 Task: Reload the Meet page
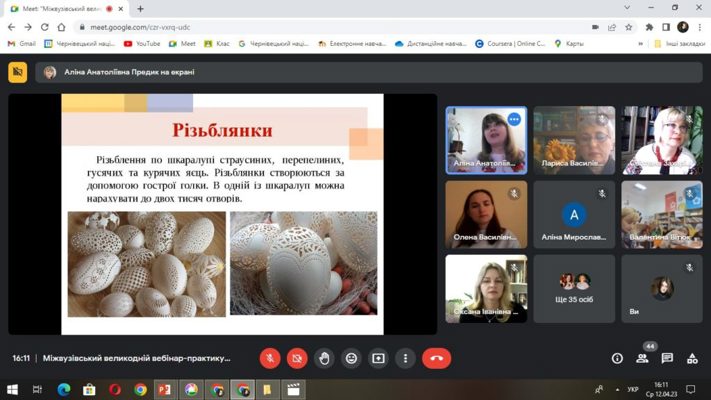44,27
